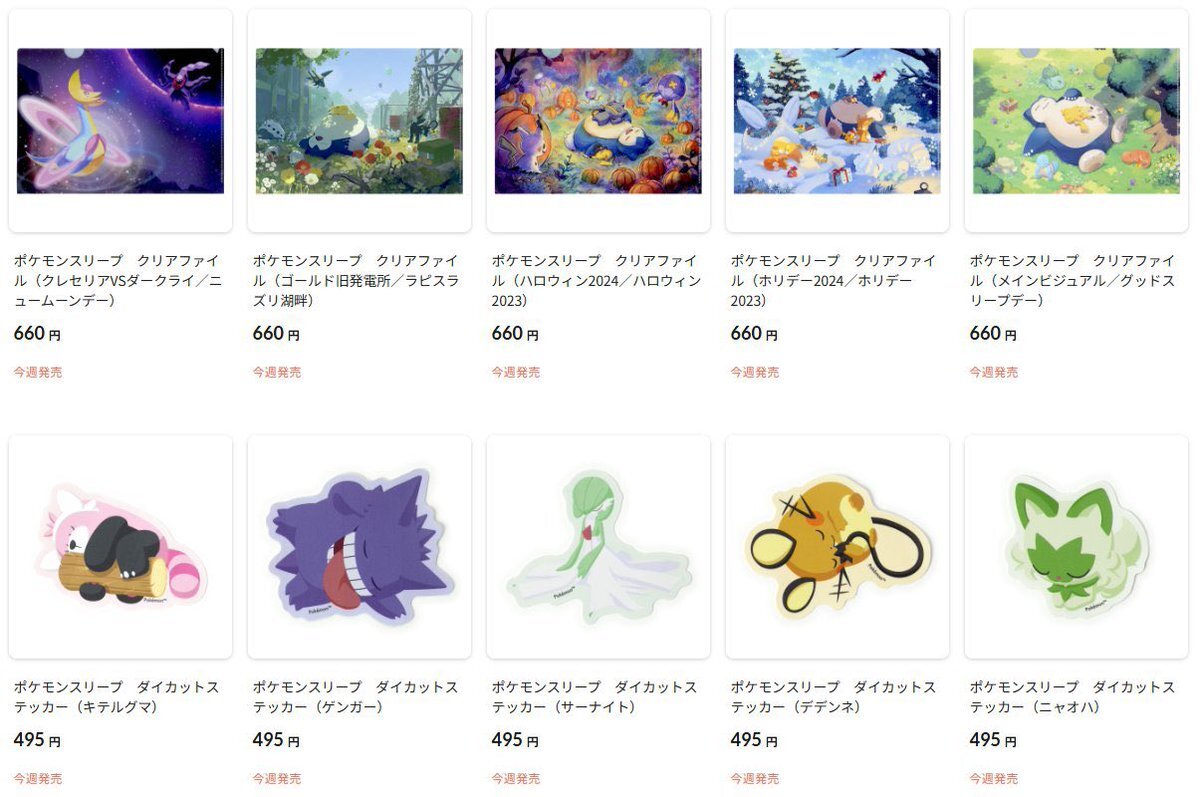Image resolution: width=1200 pixels, height=797 pixels.
Task: Open the キテルグマ sticker title link
Action: [116, 697]
